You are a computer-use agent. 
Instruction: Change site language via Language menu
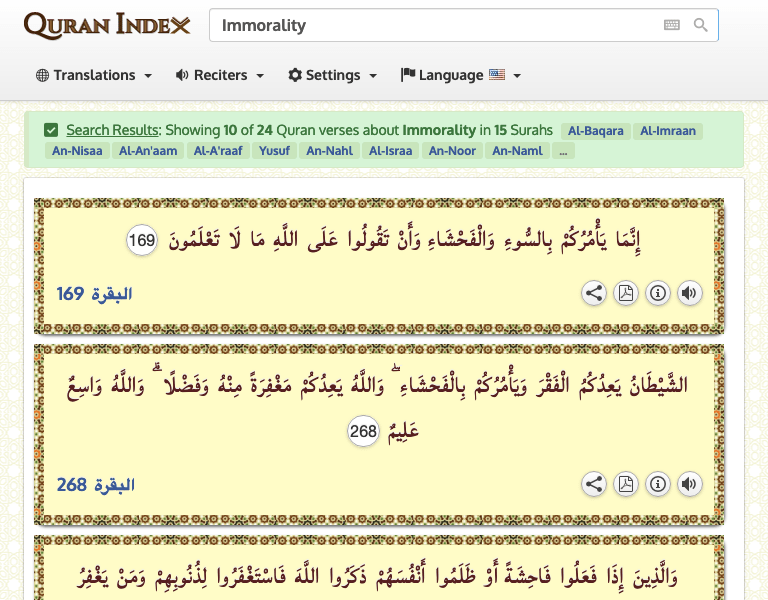tap(461, 75)
